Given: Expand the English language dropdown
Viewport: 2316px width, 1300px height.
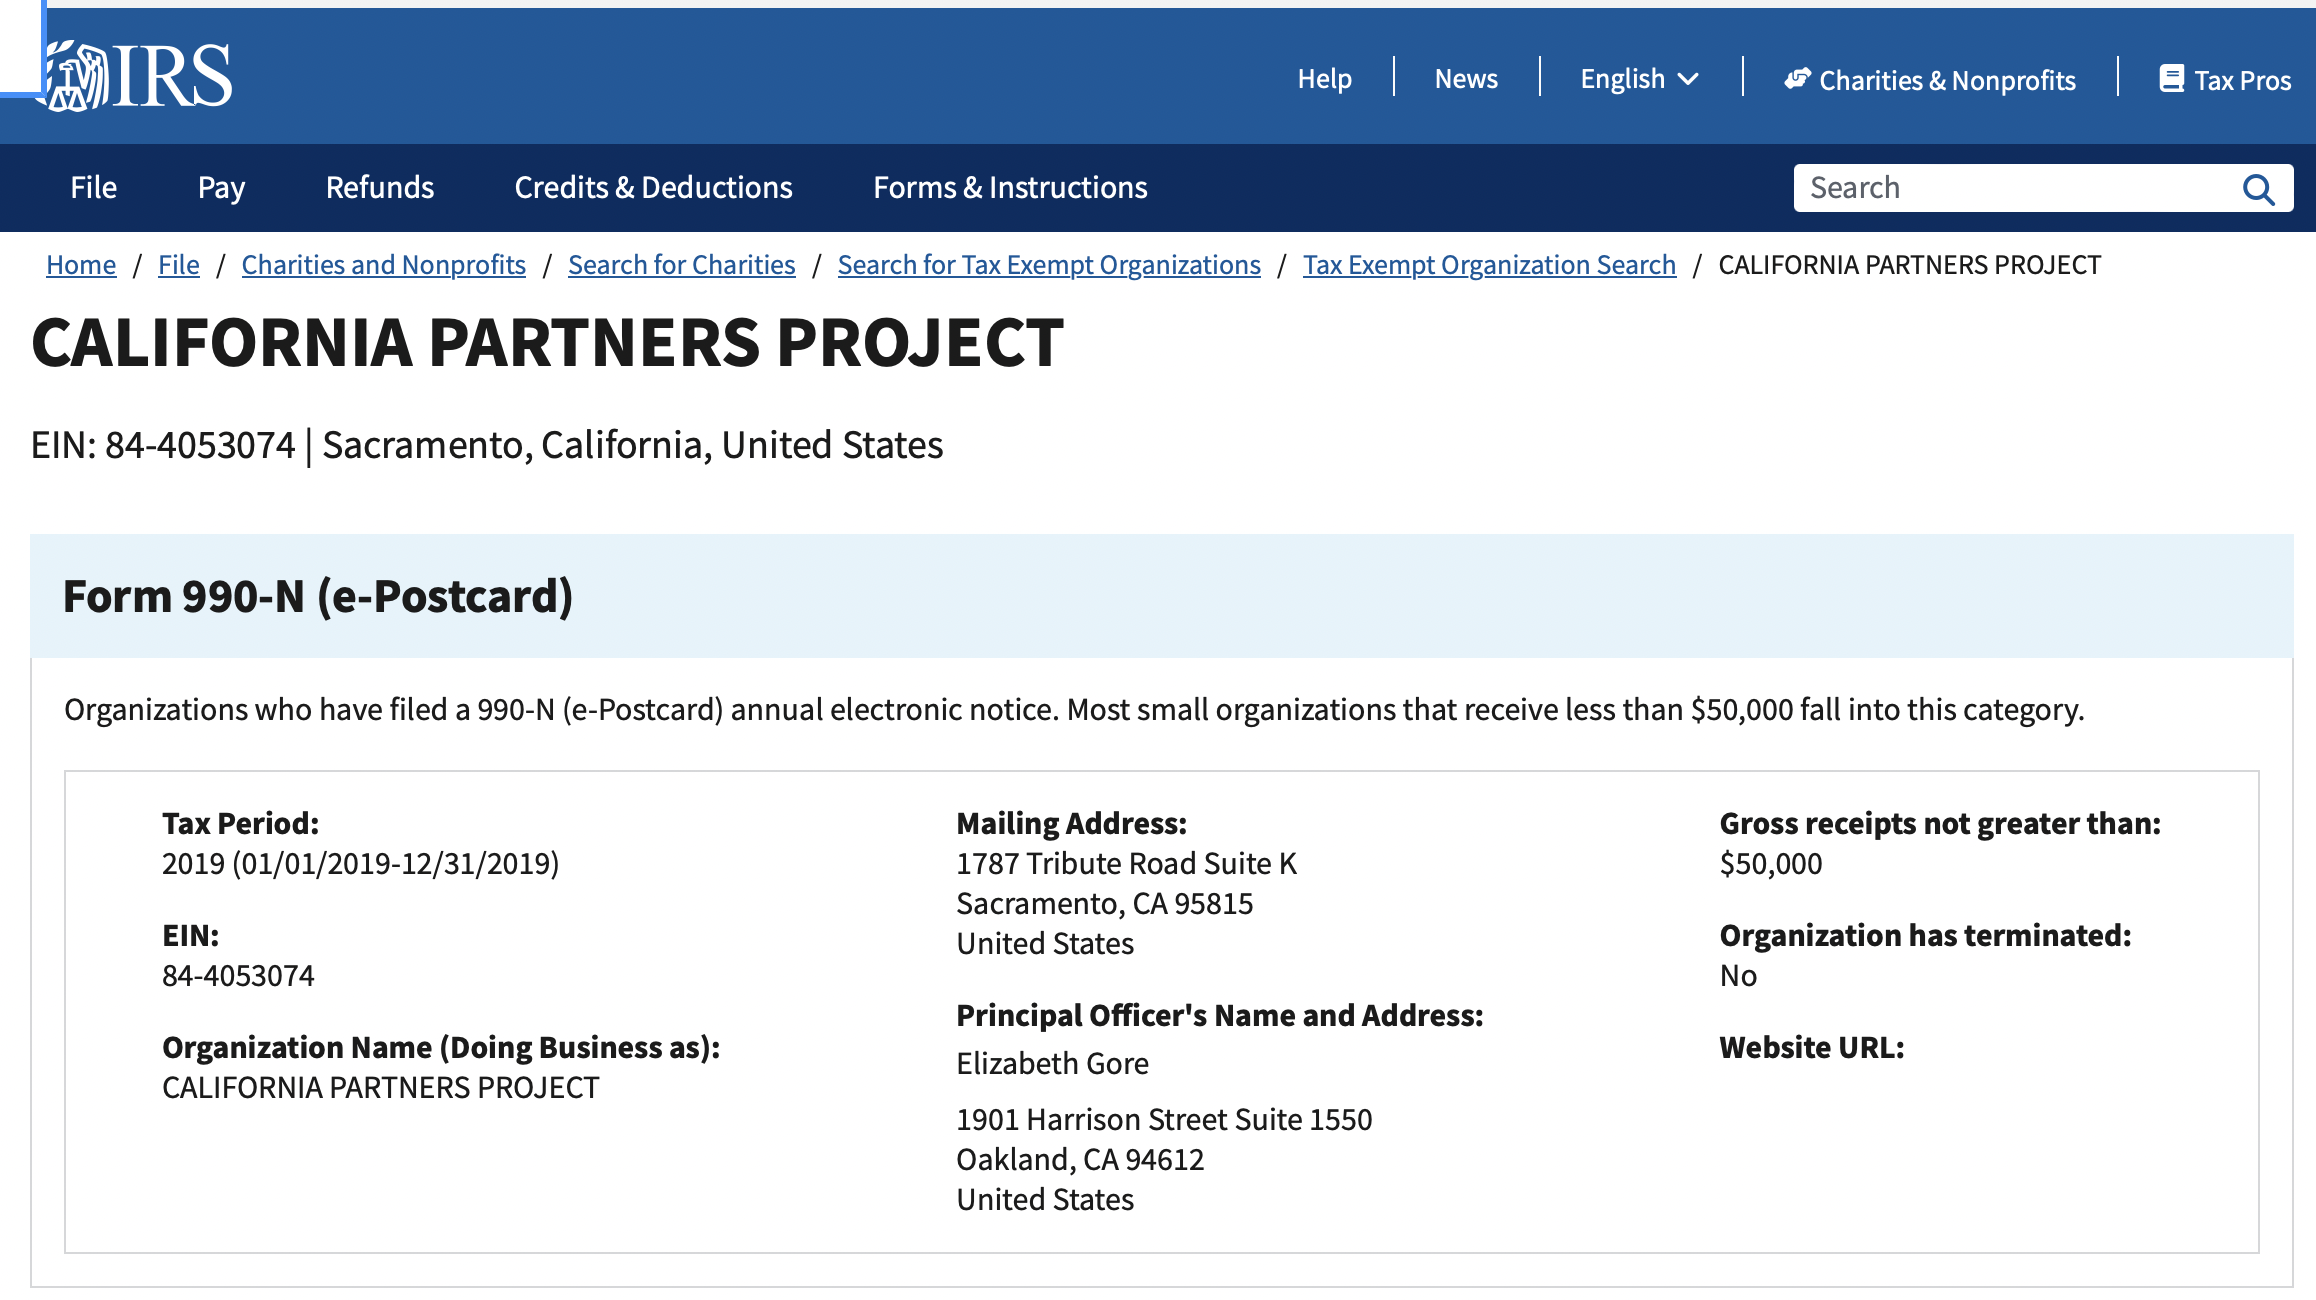Looking at the screenshot, I should tap(1639, 78).
